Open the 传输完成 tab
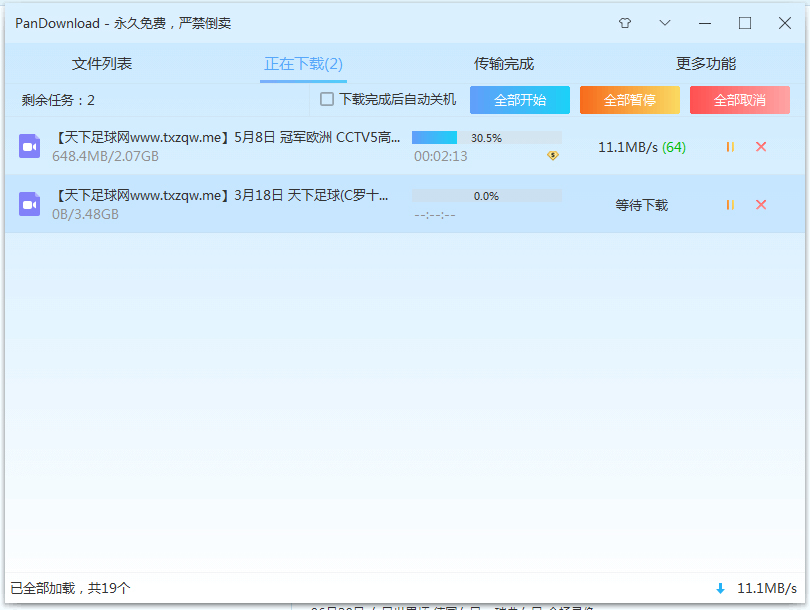The width and height of the screenshot is (810, 610). (x=504, y=64)
